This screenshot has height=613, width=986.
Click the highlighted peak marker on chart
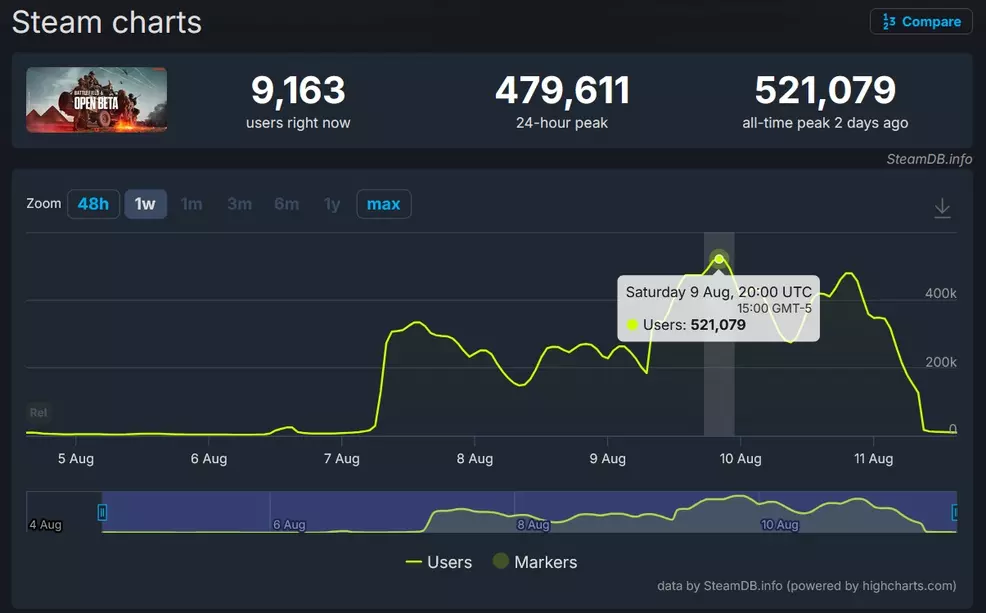click(x=719, y=259)
